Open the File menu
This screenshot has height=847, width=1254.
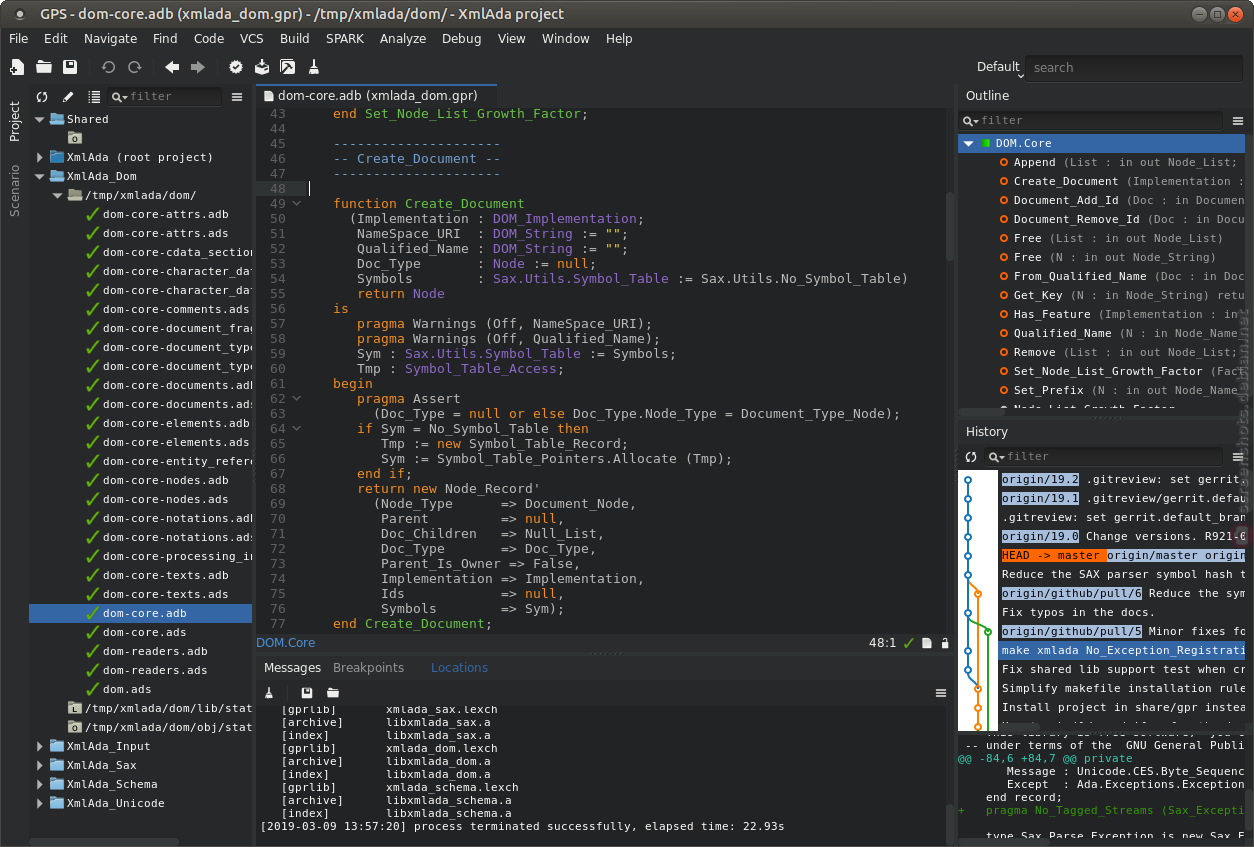[x=18, y=38]
